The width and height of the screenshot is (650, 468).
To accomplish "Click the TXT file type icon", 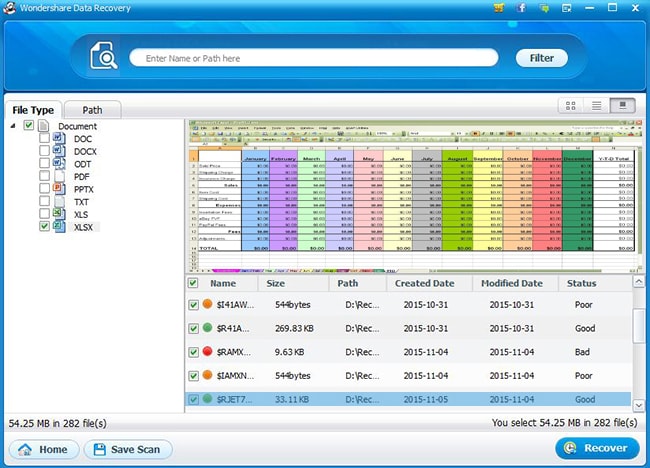I will tap(59, 201).
